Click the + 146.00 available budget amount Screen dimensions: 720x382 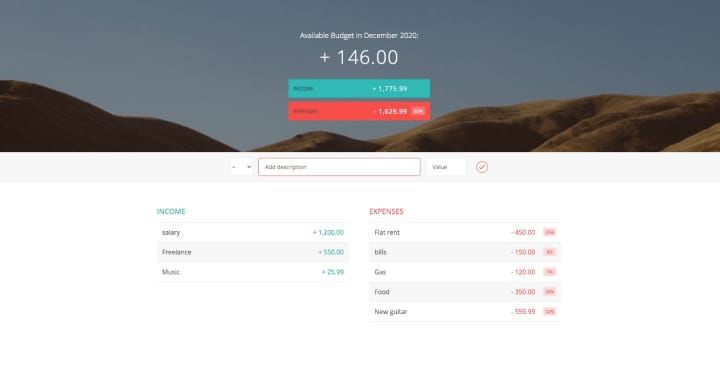point(359,57)
